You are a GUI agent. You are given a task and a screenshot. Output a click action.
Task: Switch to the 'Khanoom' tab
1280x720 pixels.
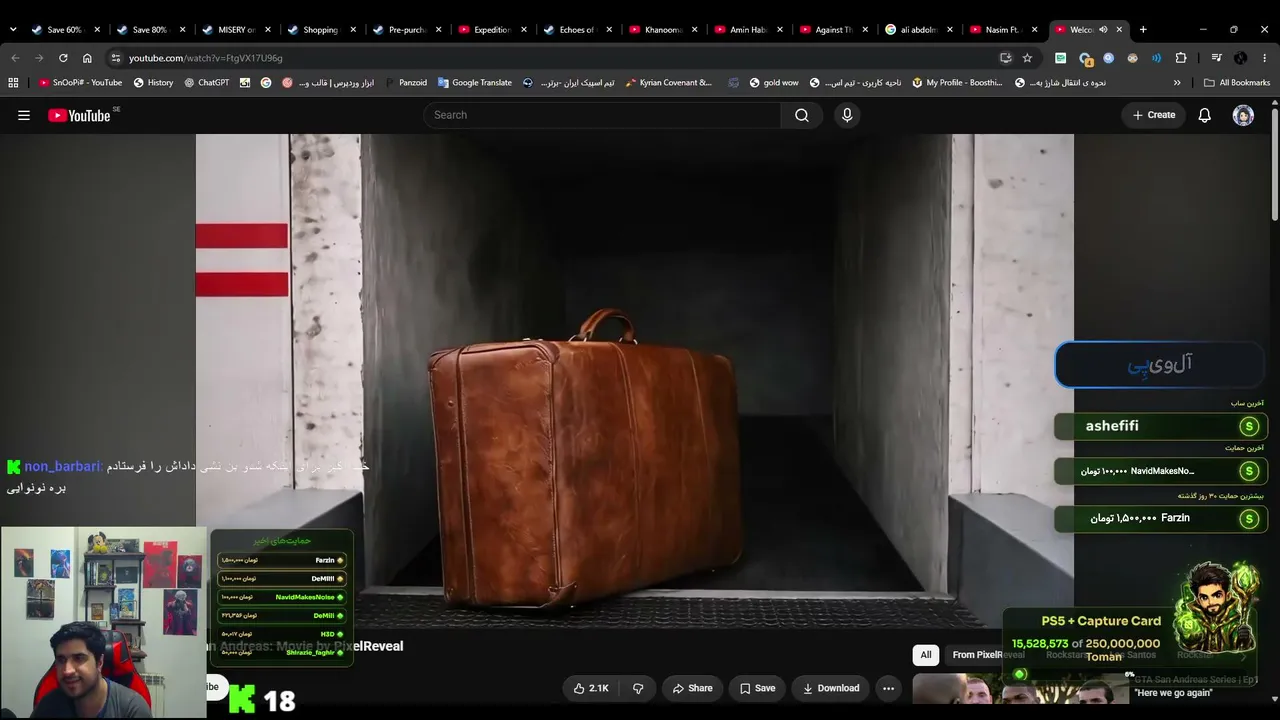(x=663, y=30)
